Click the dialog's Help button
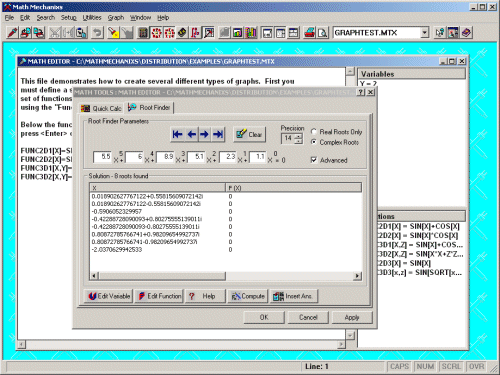The image size is (500, 375). (x=205, y=296)
